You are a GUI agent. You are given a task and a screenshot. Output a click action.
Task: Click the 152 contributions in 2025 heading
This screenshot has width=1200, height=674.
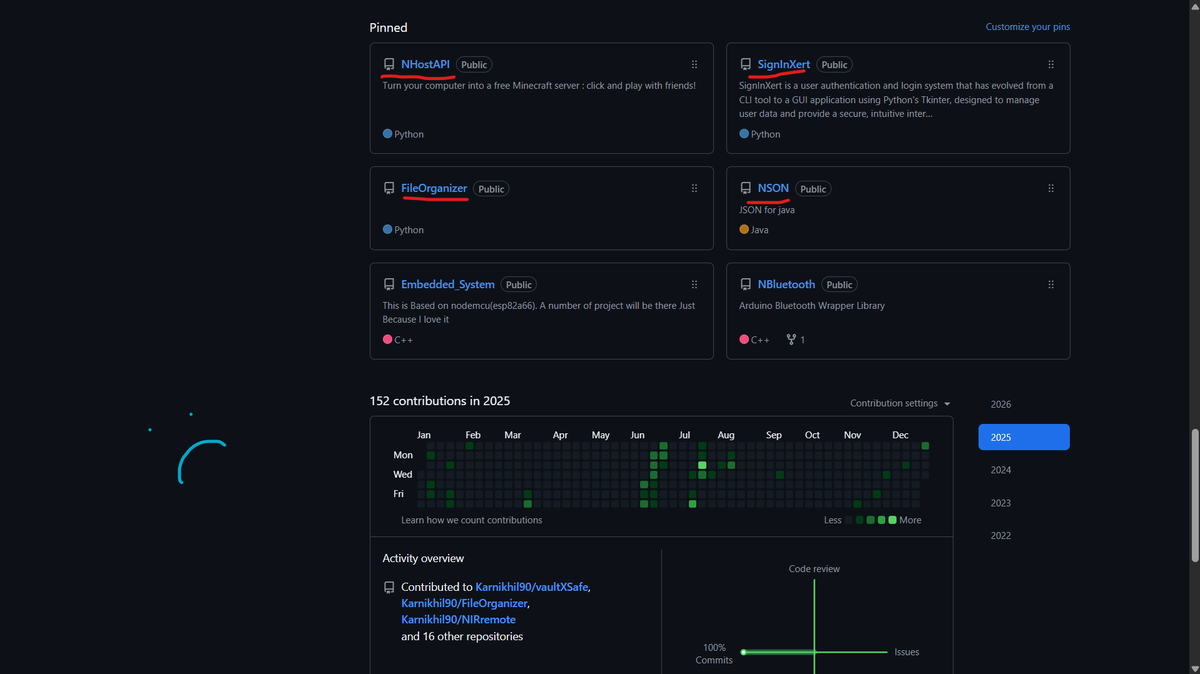pyautogui.click(x=440, y=401)
